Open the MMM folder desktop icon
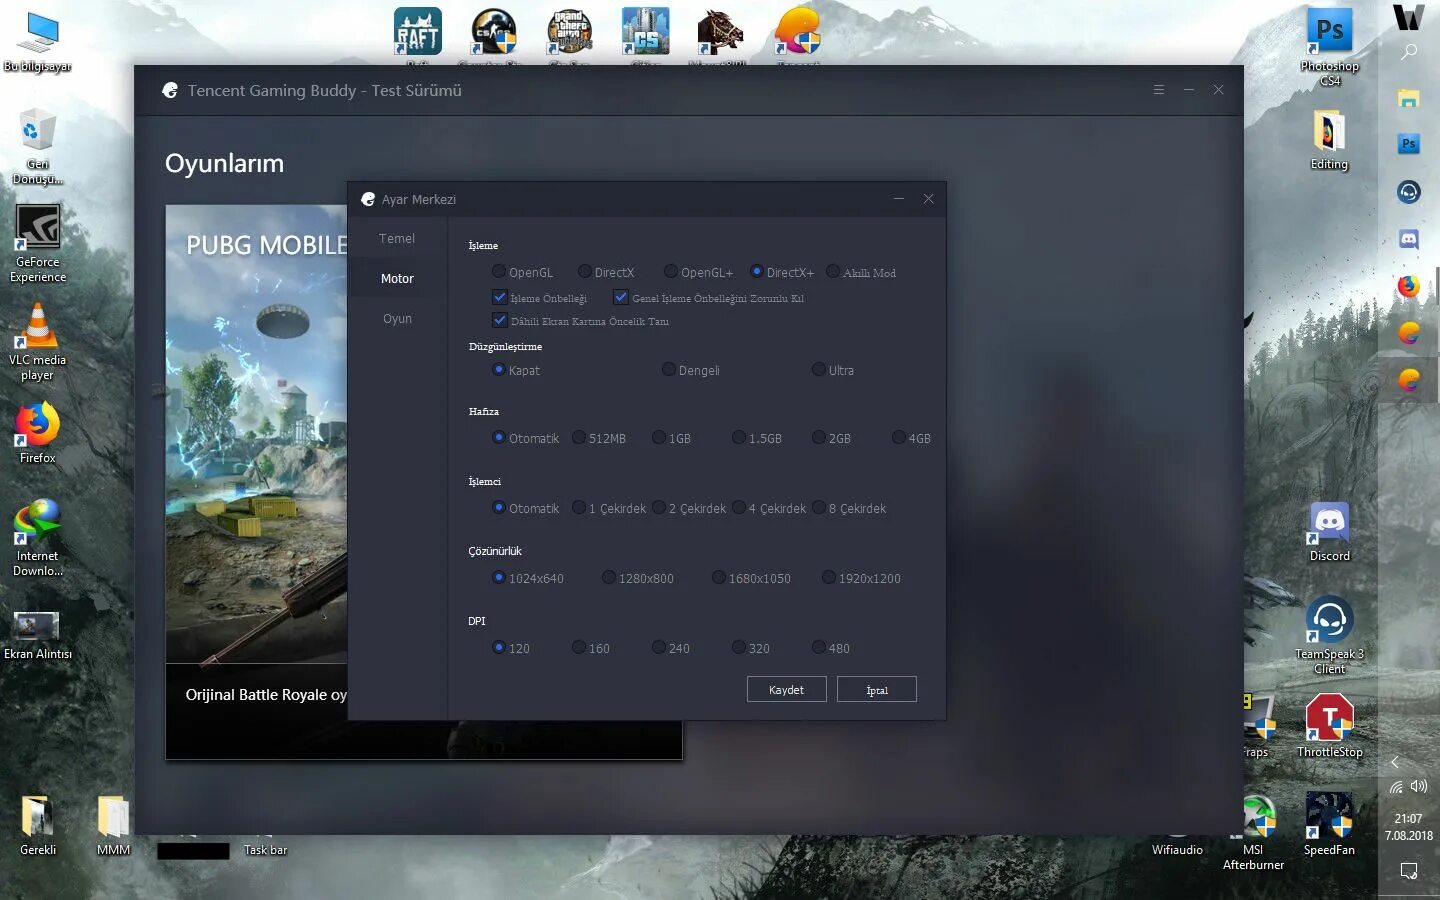1440x900 pixels. [114, 825]
